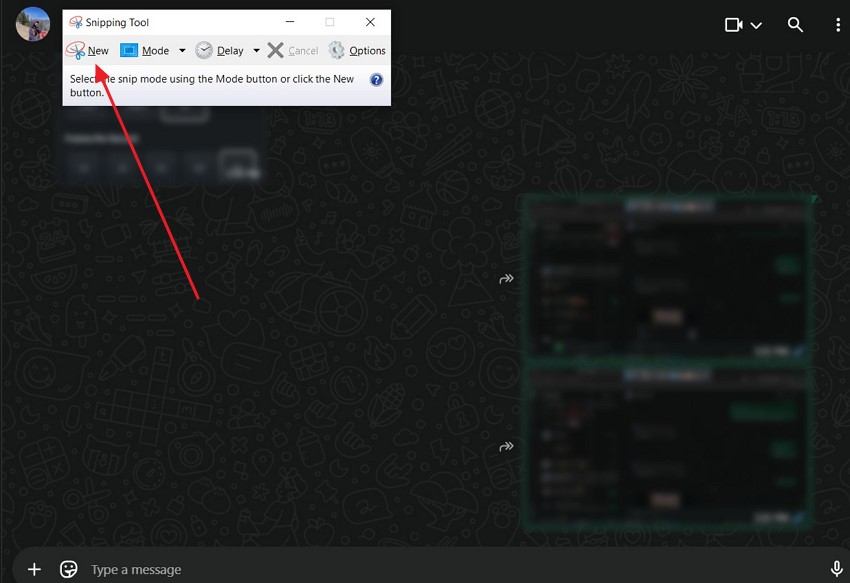
Task: Open the lower blurred image thumbnail
Action: coord(667,445)
